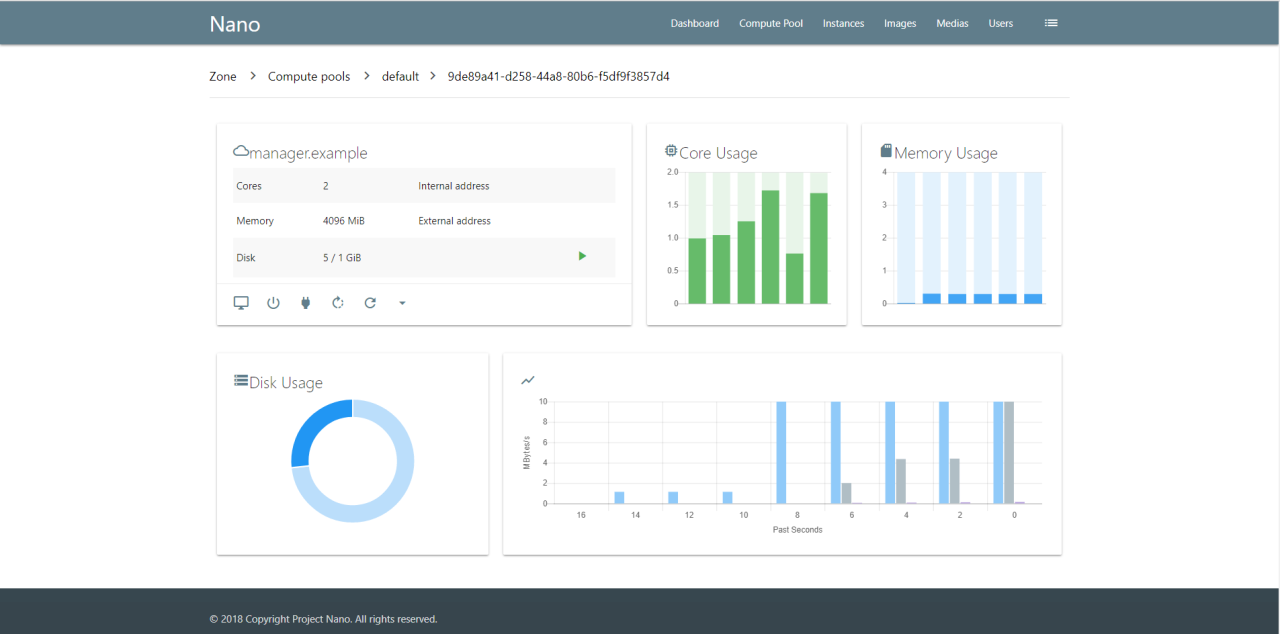Click the default pool breadcrumb link

pos(400,76)
